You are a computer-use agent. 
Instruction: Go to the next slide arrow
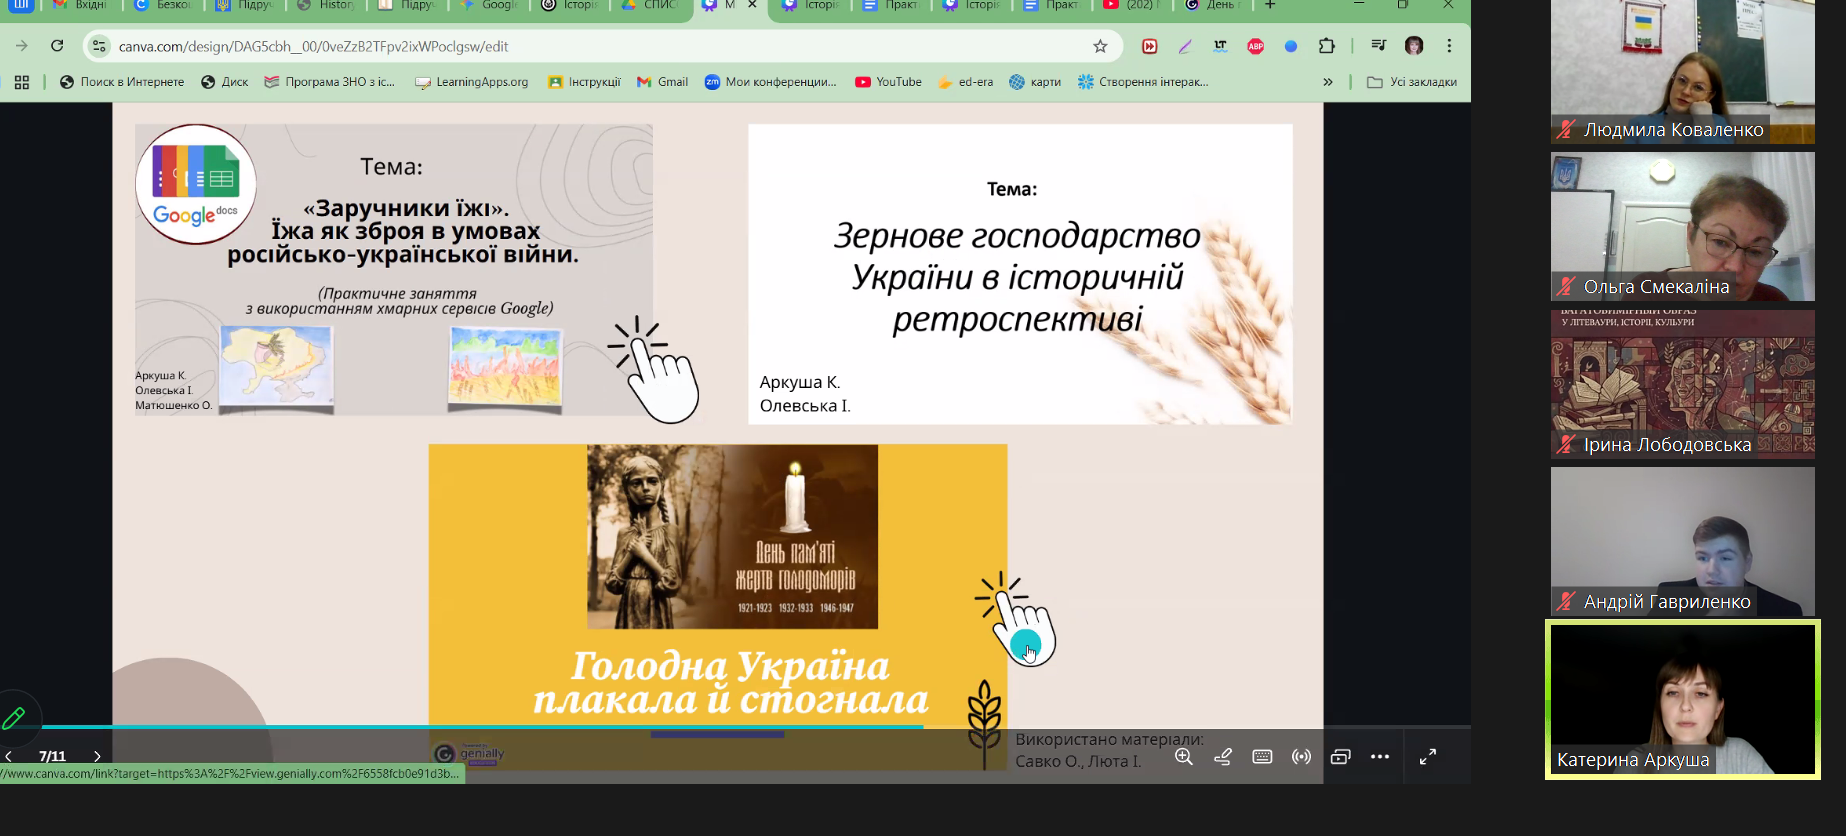(97, 757)
